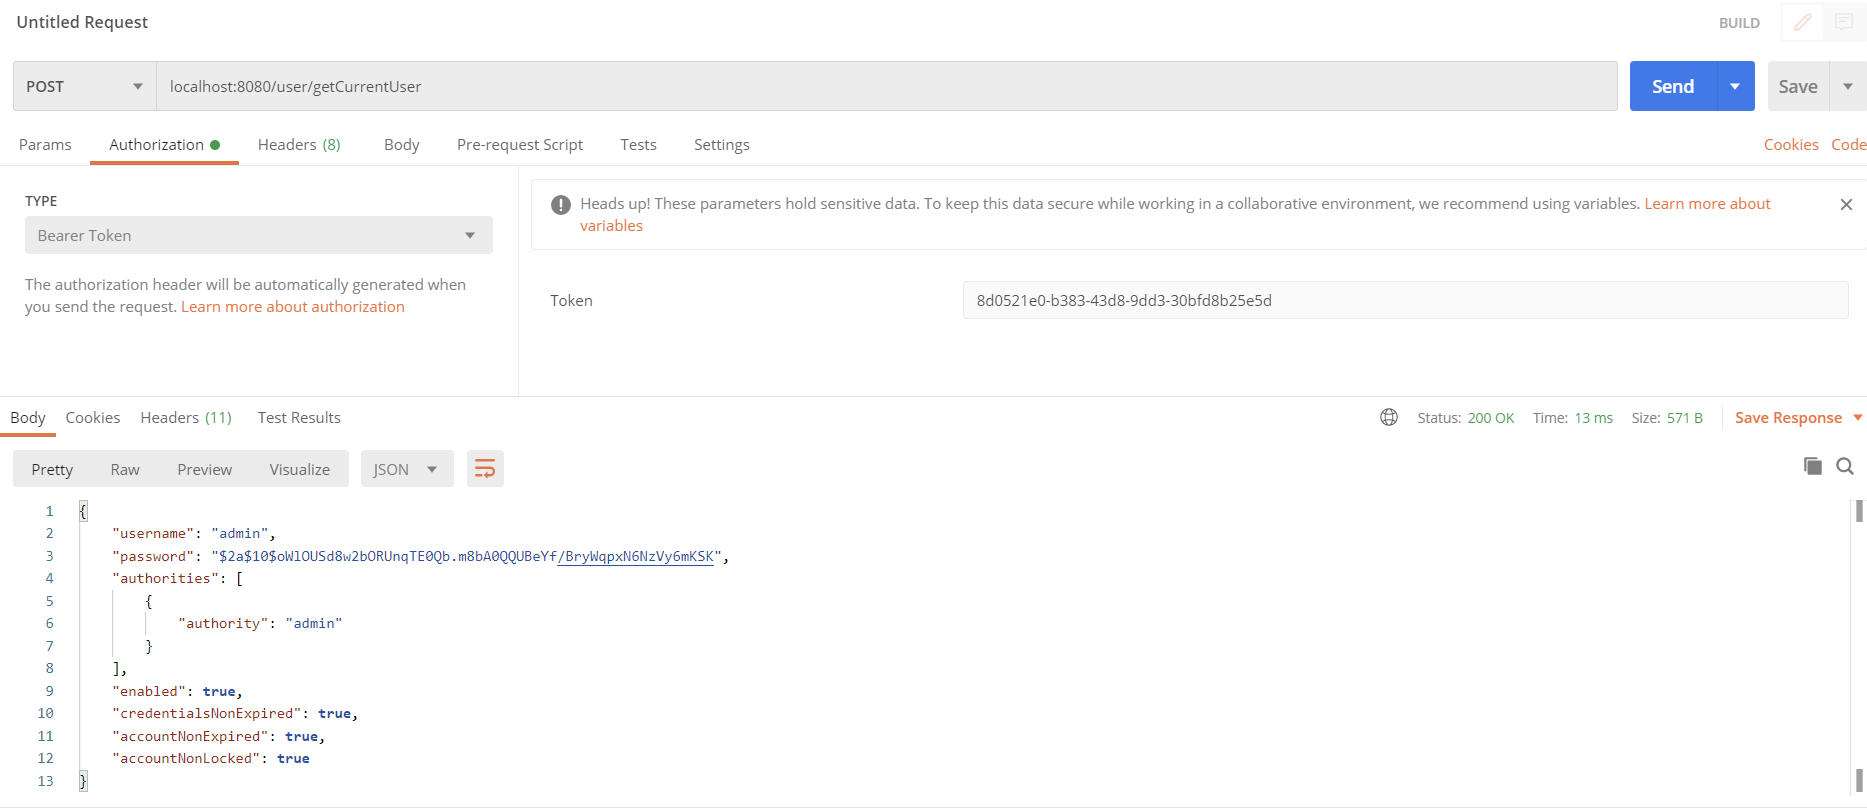
Task: Click the wrap lines icon in response toolbar
Action: [485, 469]
